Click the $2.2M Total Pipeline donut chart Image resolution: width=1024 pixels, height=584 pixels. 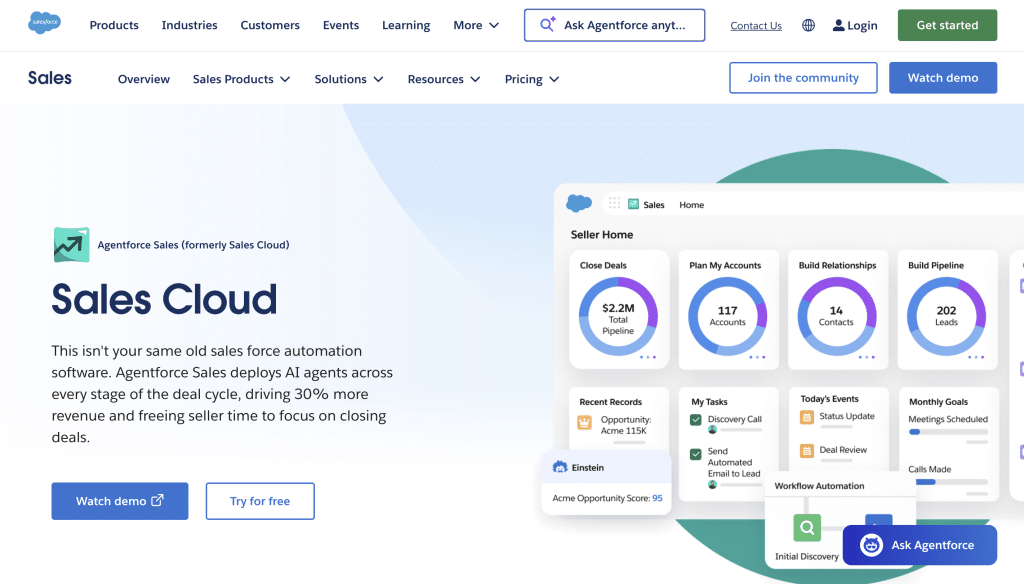tap(618, 316)
